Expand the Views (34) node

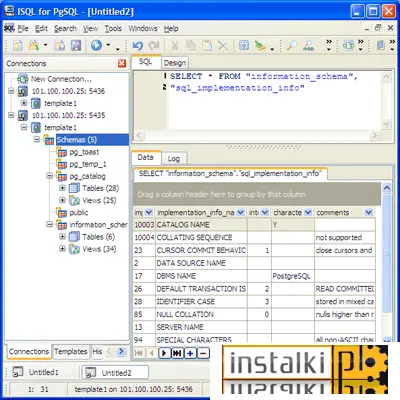[x=62, y=249]
